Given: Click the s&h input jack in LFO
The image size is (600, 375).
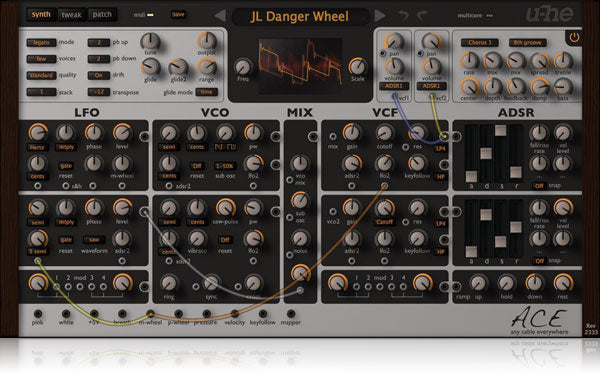Looking at the screenshot, I should (x=66, y=186).
